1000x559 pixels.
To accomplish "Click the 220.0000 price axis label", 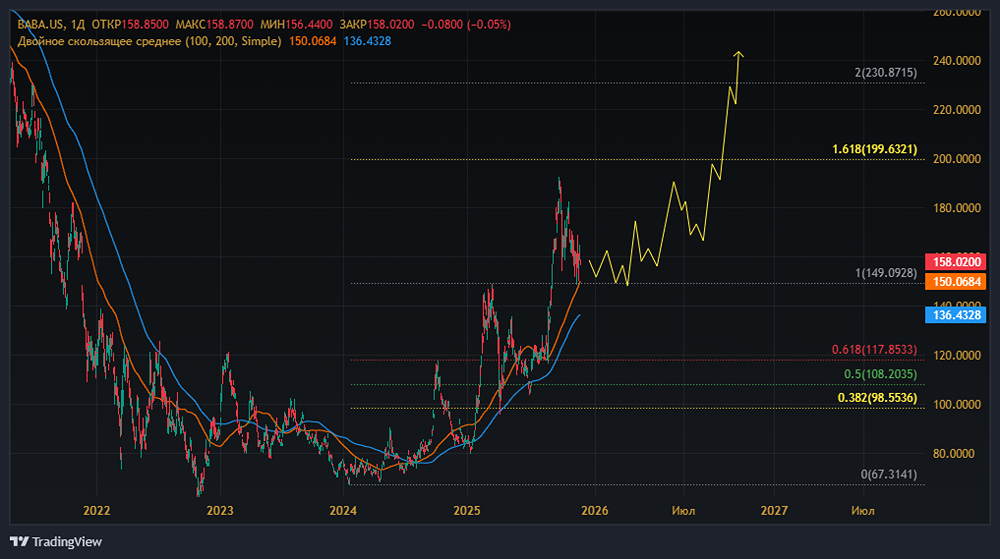I will pos(957,110).
